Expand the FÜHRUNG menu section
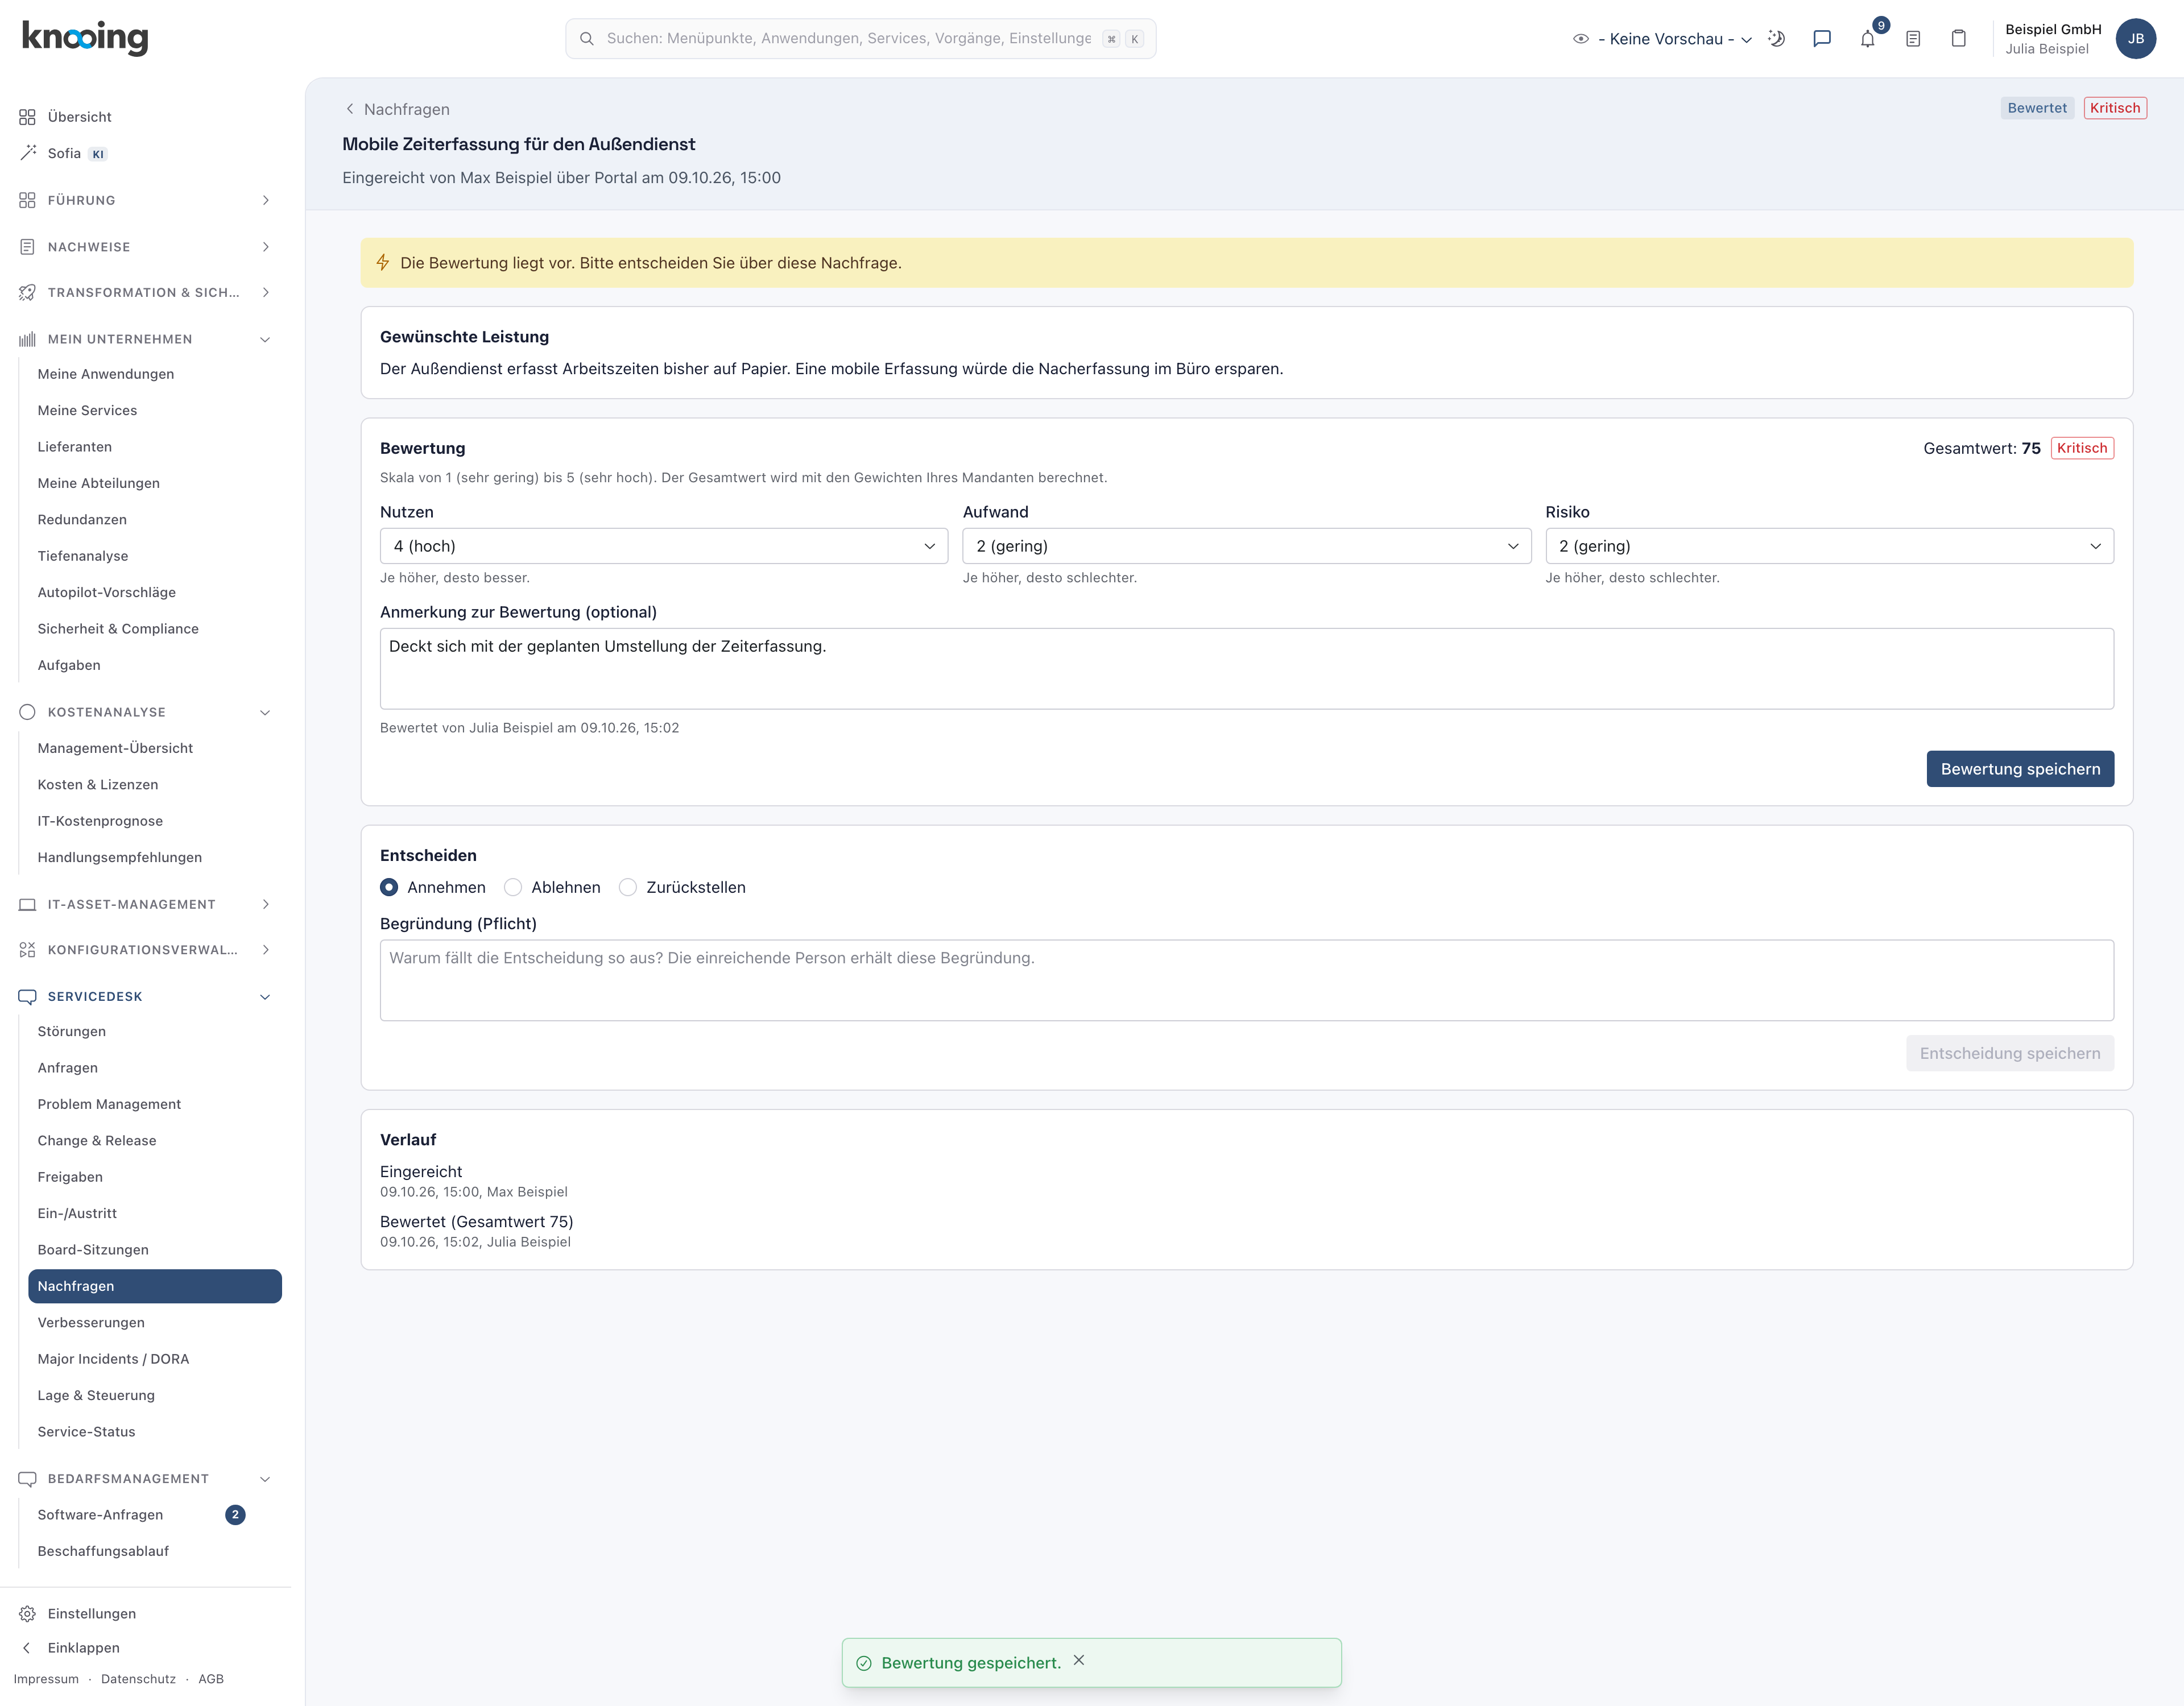The image size is (2184, 1706). coord(145,200)
